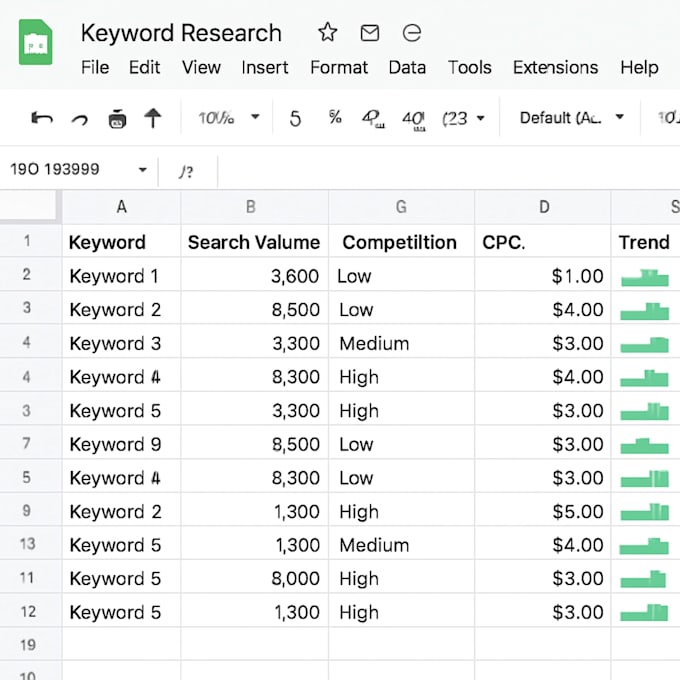Click the High cell in the 8,000 row
The image size is (680, 680).
pos(402,578)
